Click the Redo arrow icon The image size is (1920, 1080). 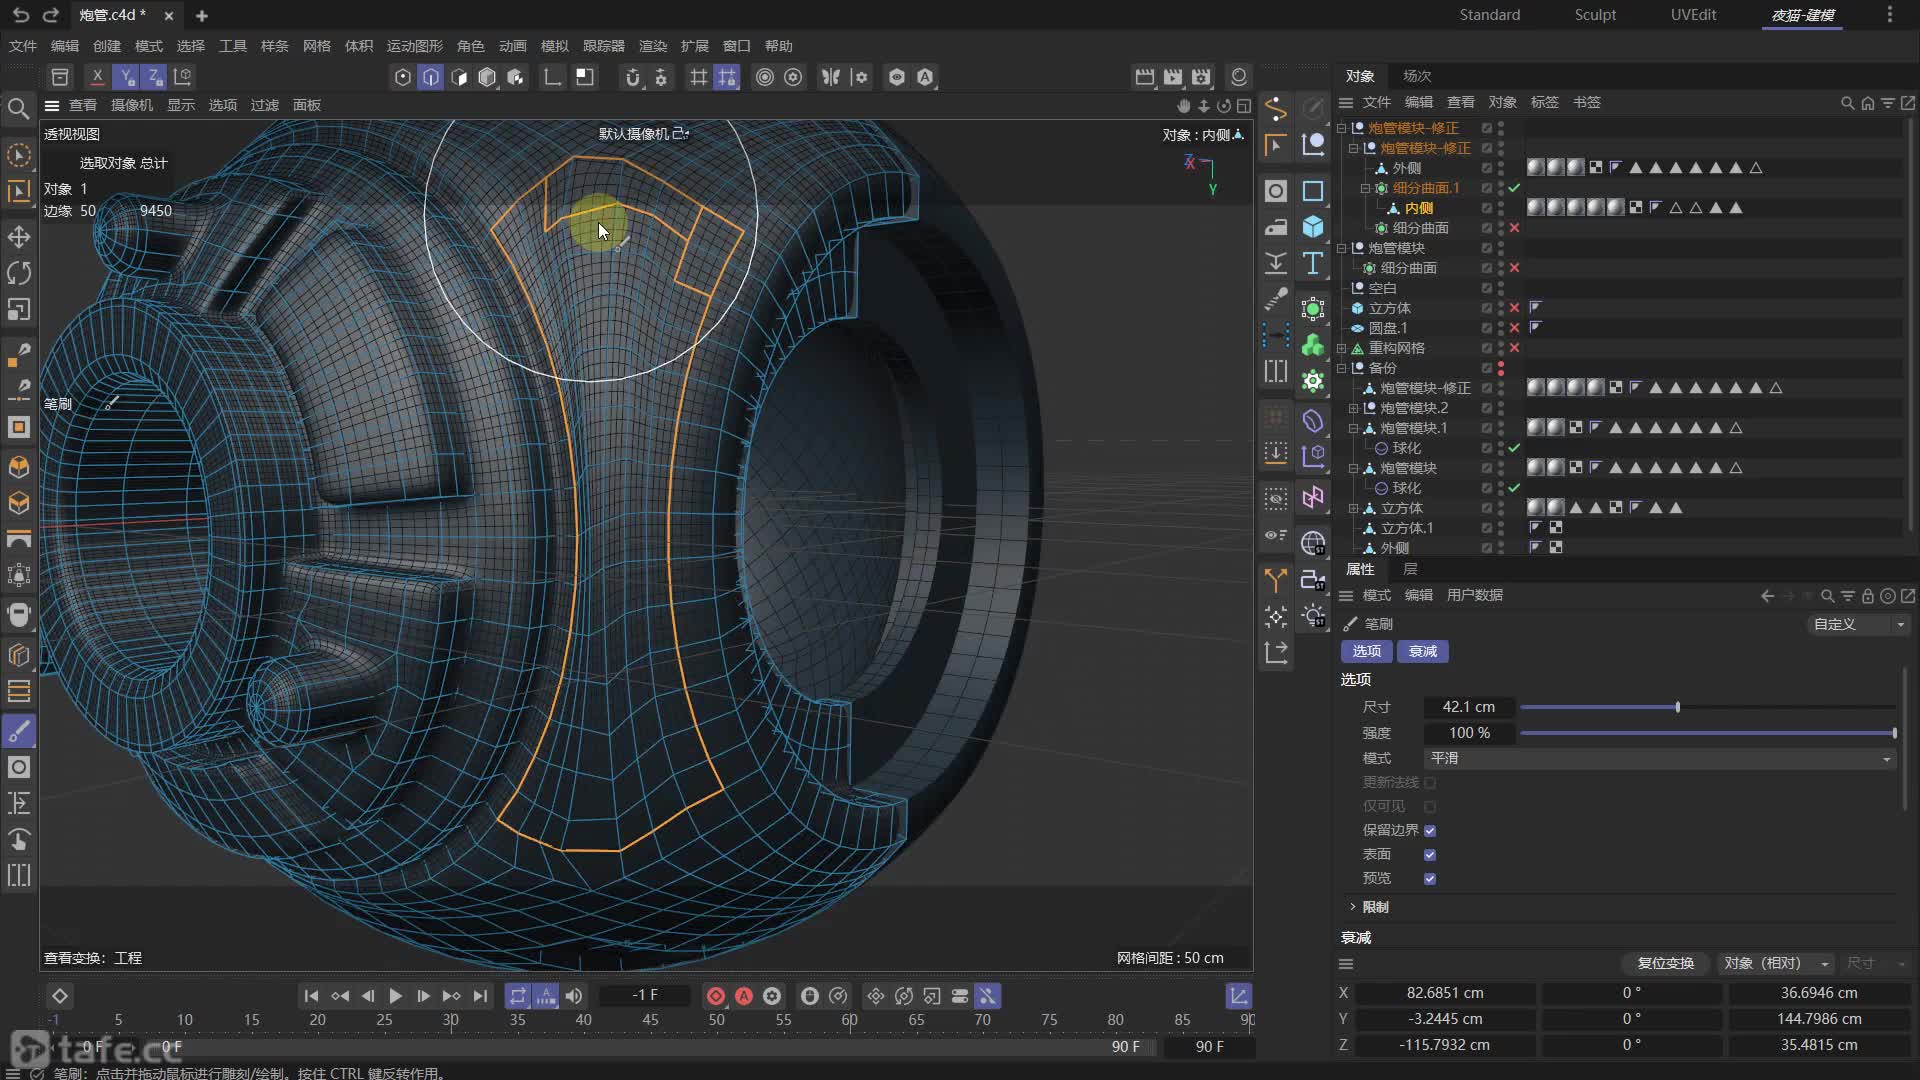tap(50, 15)
